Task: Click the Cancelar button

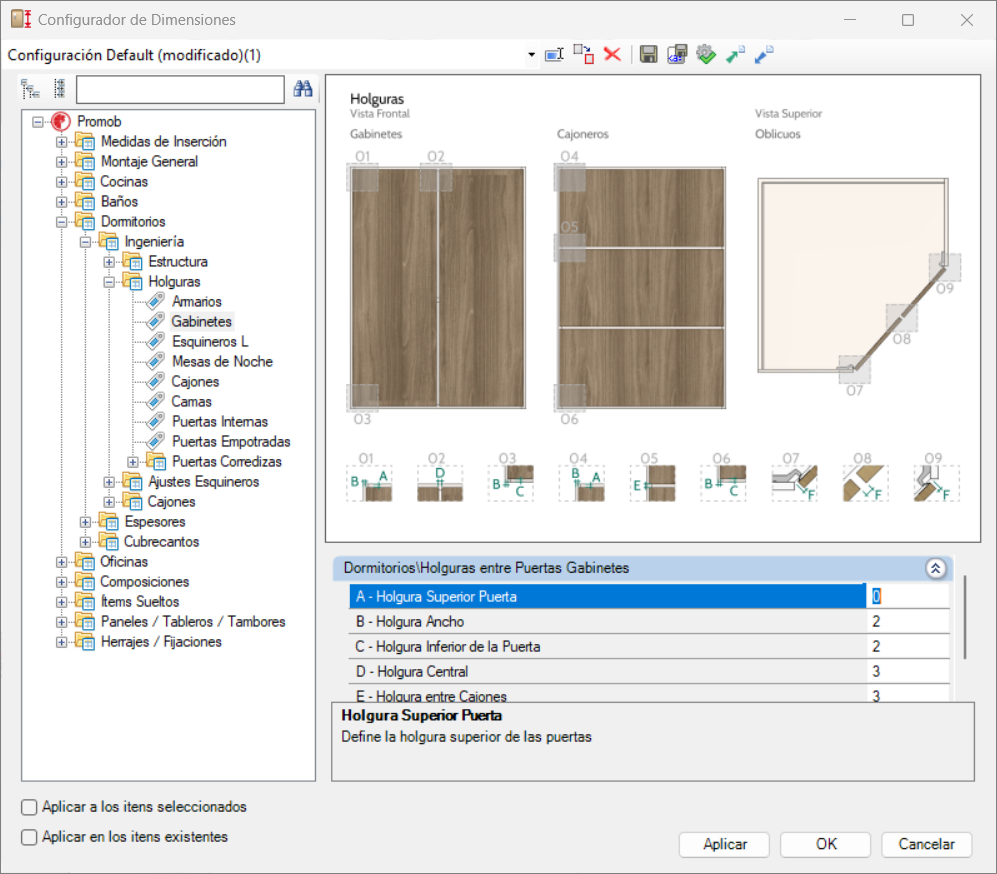Action: point(926,844)
